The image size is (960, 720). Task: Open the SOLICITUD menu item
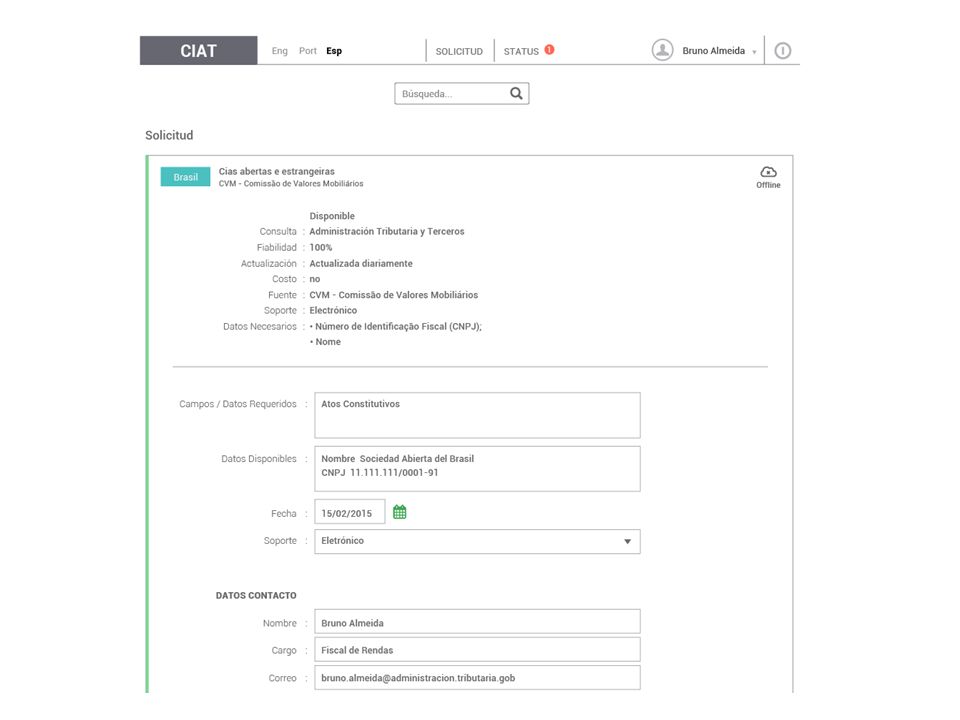tap(459, 51)
